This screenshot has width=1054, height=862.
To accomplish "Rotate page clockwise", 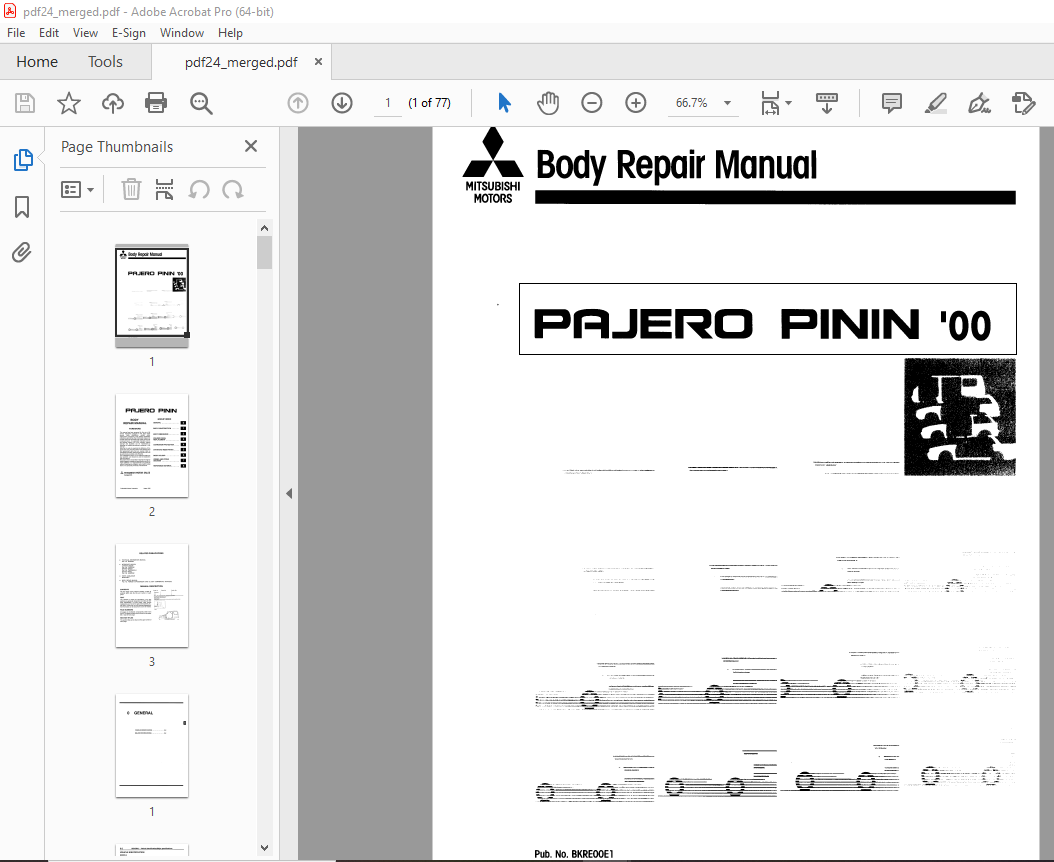I will point(233,190).
